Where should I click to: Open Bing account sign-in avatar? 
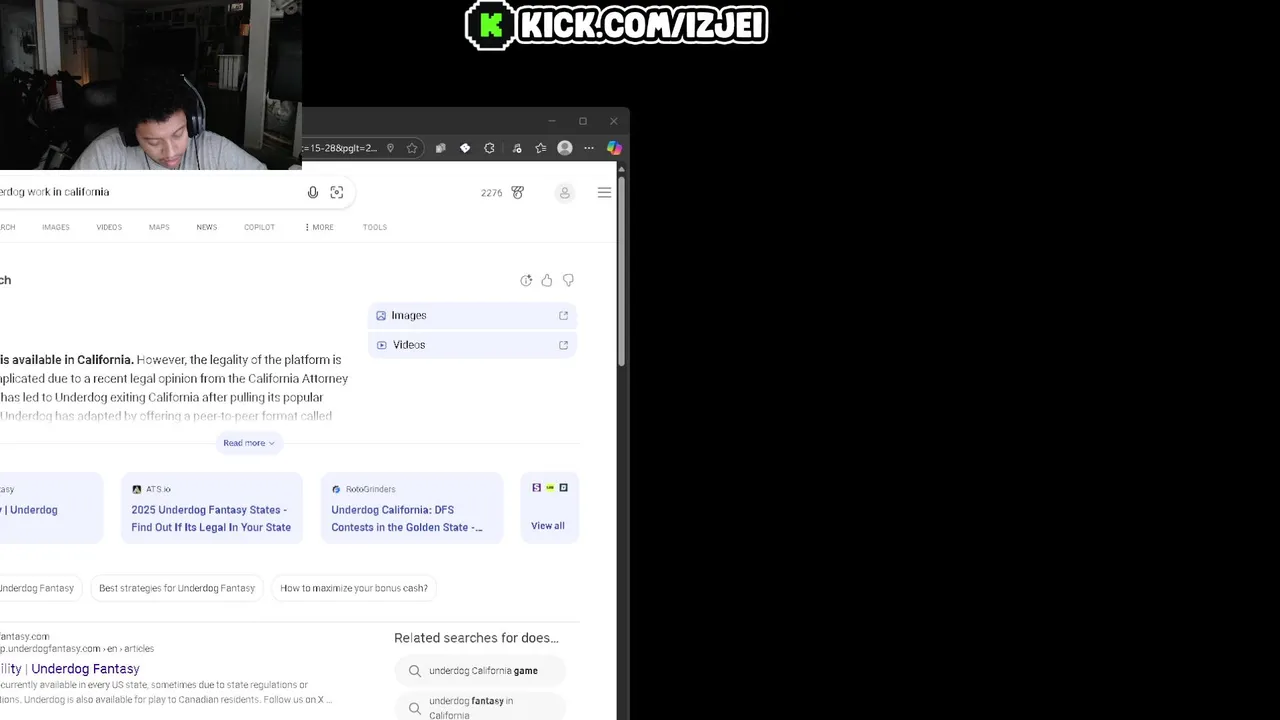[x=565, y=193]
